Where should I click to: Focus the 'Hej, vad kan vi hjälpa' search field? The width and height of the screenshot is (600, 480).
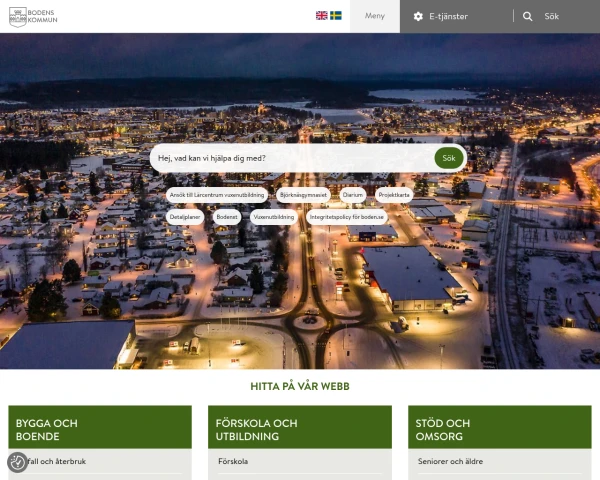click(290, 158)
